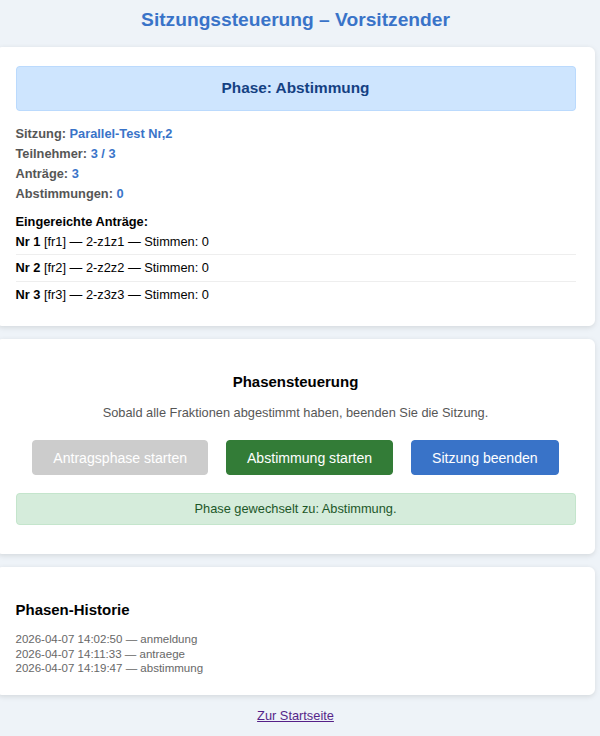This screenshot has height=736, width=600.
Task: Click the Abstimmung starten button
Action: click(309, 458)
